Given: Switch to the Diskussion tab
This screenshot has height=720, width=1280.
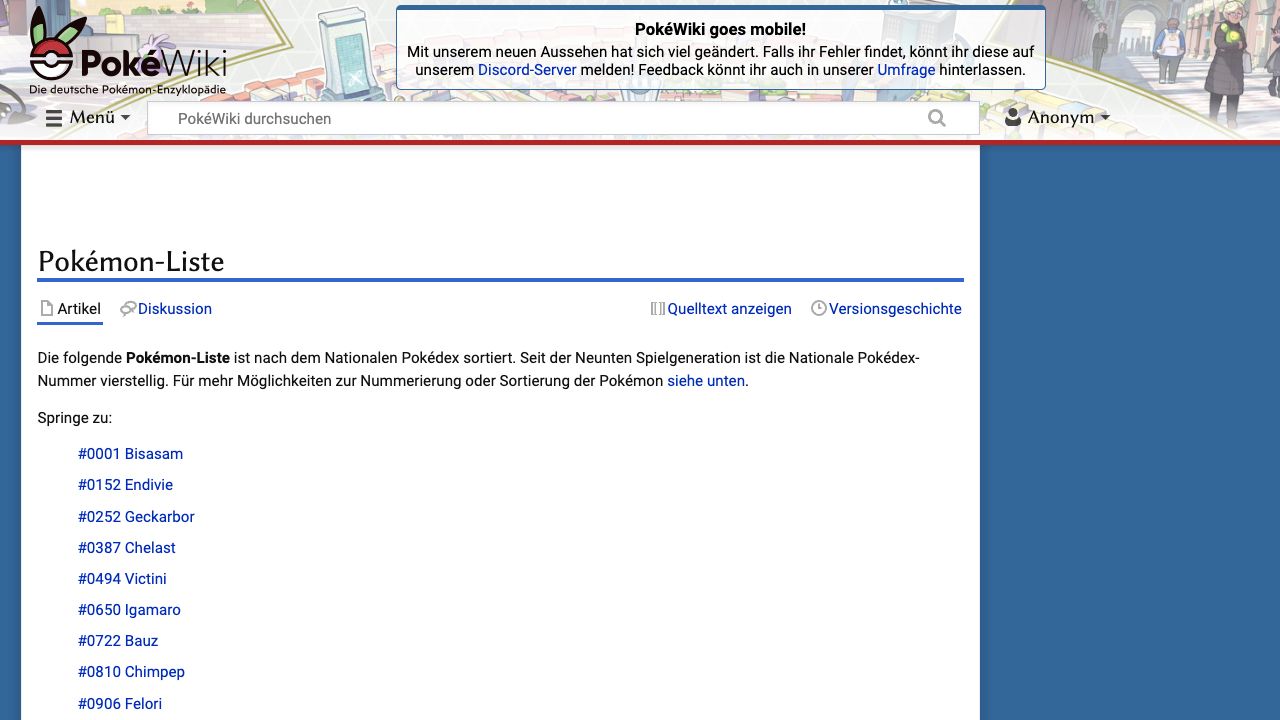Looking at the screenshot, I should [175, 309].
